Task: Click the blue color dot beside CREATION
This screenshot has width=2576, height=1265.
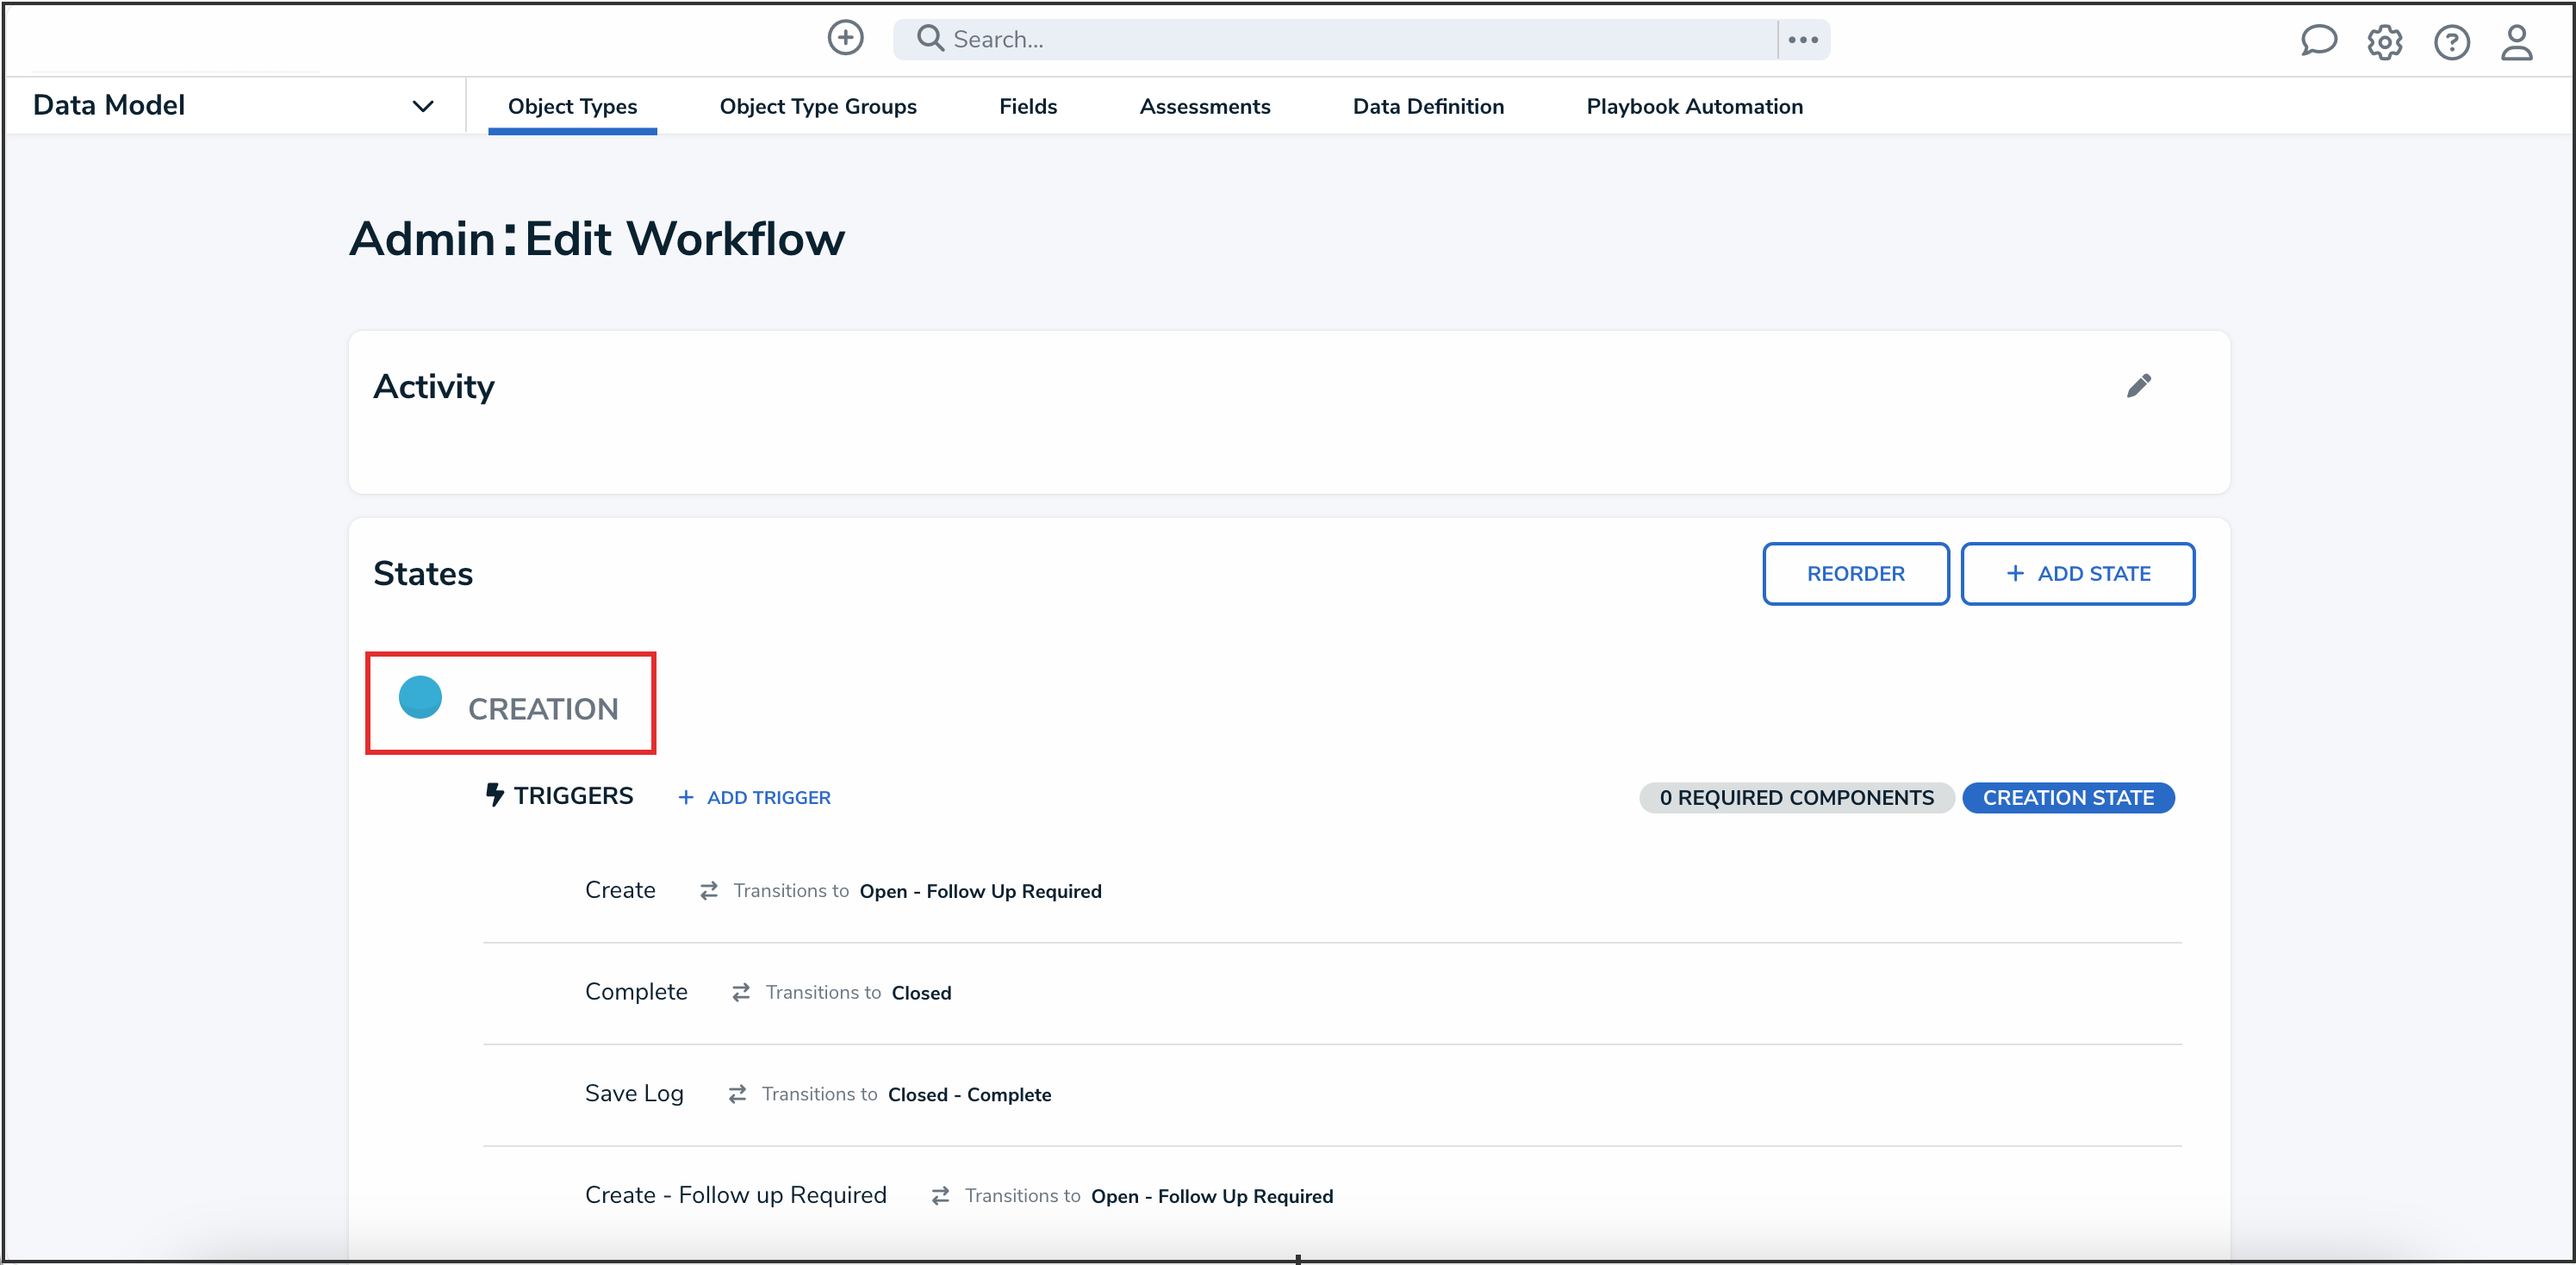Action: [420, 699]
